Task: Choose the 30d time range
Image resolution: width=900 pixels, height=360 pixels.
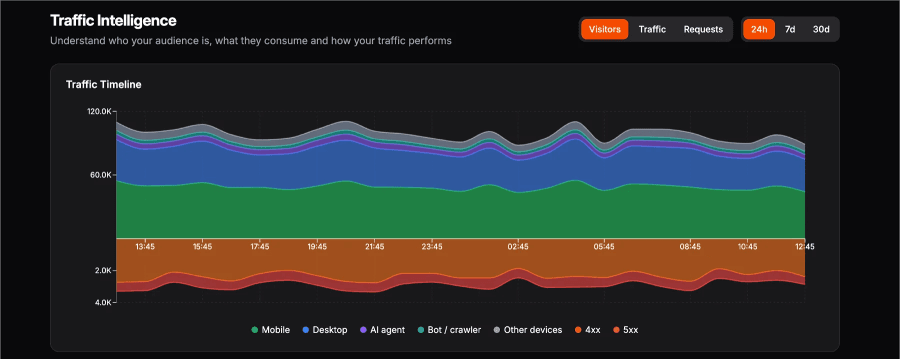Action: point(821,29)
